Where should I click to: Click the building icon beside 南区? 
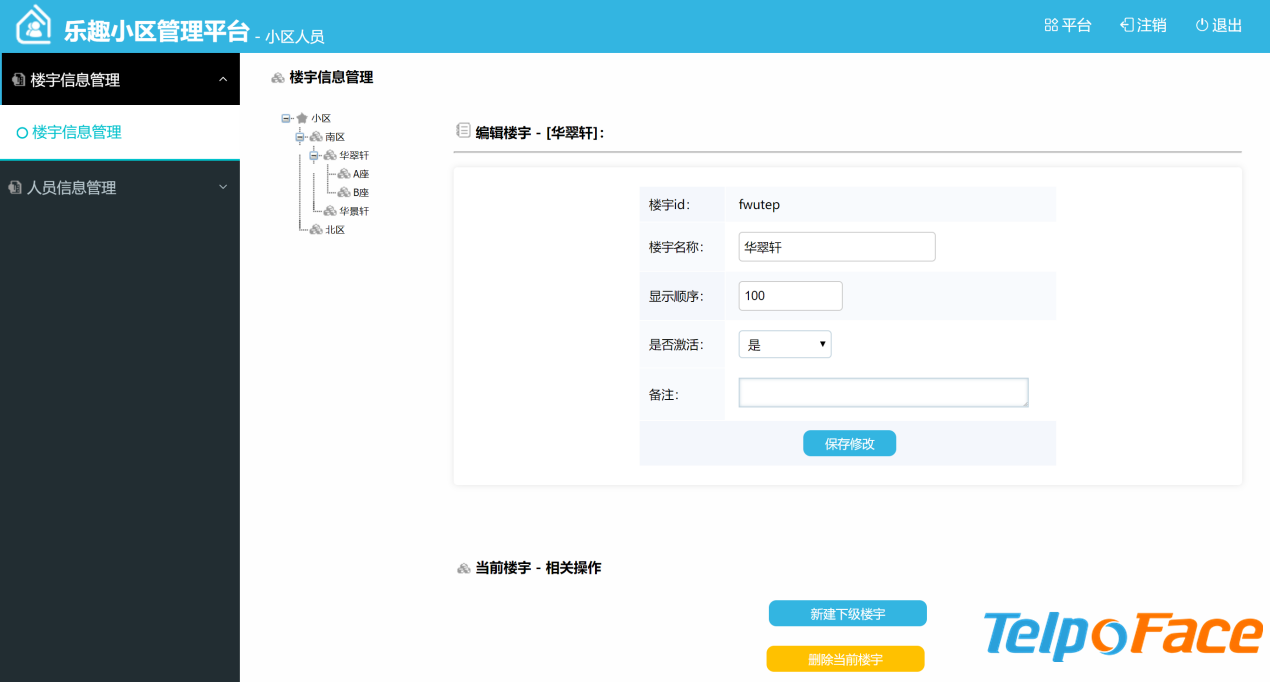click(x=316, y=137)
